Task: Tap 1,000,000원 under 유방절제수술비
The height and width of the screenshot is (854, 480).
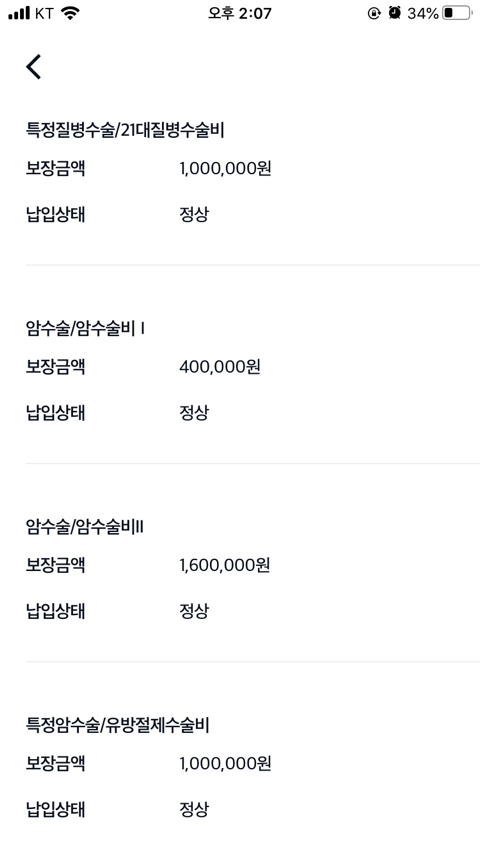Action: pos(226,764)
